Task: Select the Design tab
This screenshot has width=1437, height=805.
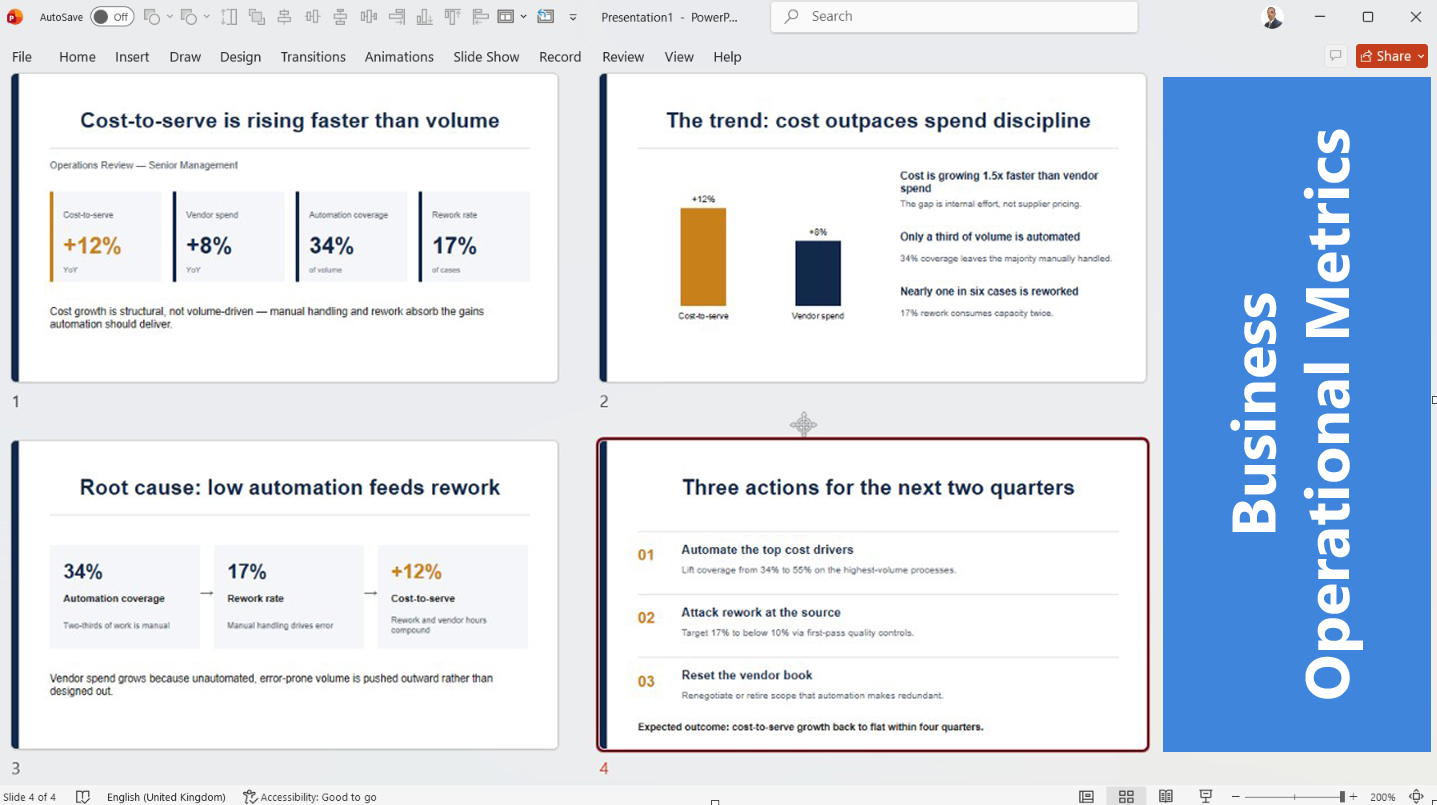Action: (x=240, y=57)
